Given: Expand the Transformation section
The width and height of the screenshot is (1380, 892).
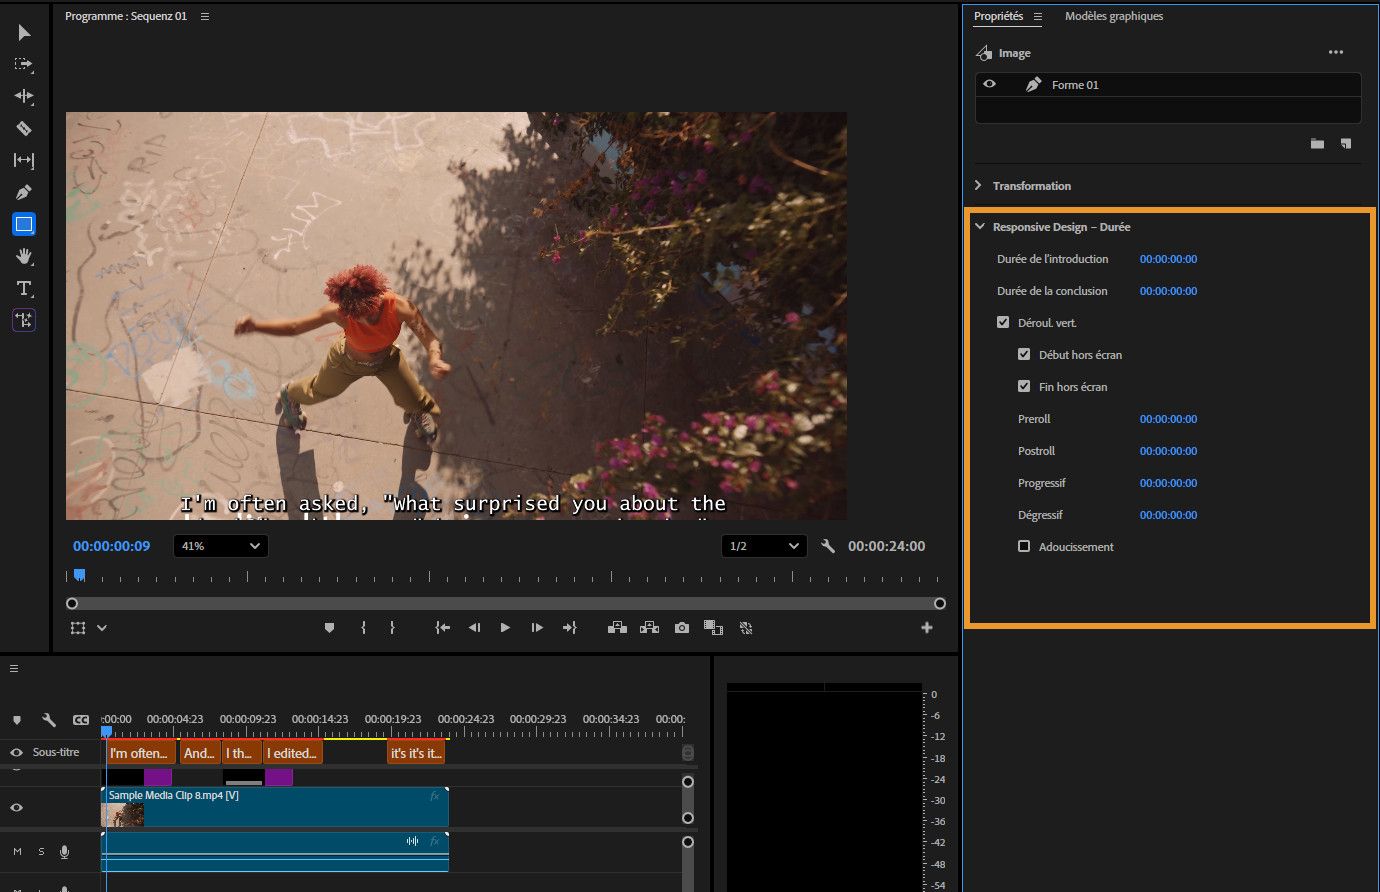Looking at the screenshot, I should 979,186.
